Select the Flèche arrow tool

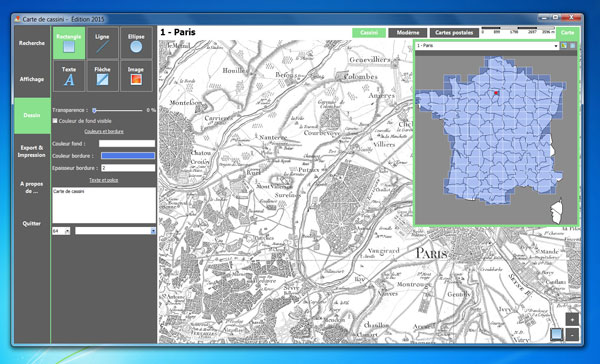click(x=102, y=76)
